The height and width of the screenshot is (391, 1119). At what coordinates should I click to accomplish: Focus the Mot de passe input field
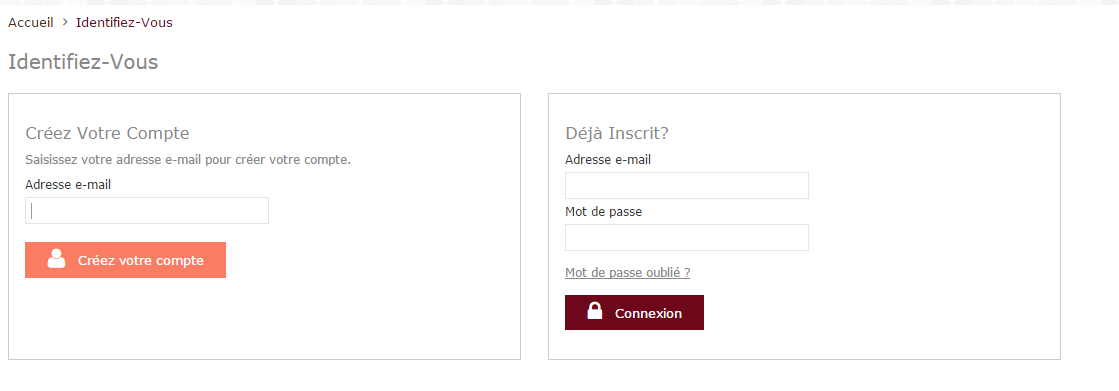click(x=687, y=238)
